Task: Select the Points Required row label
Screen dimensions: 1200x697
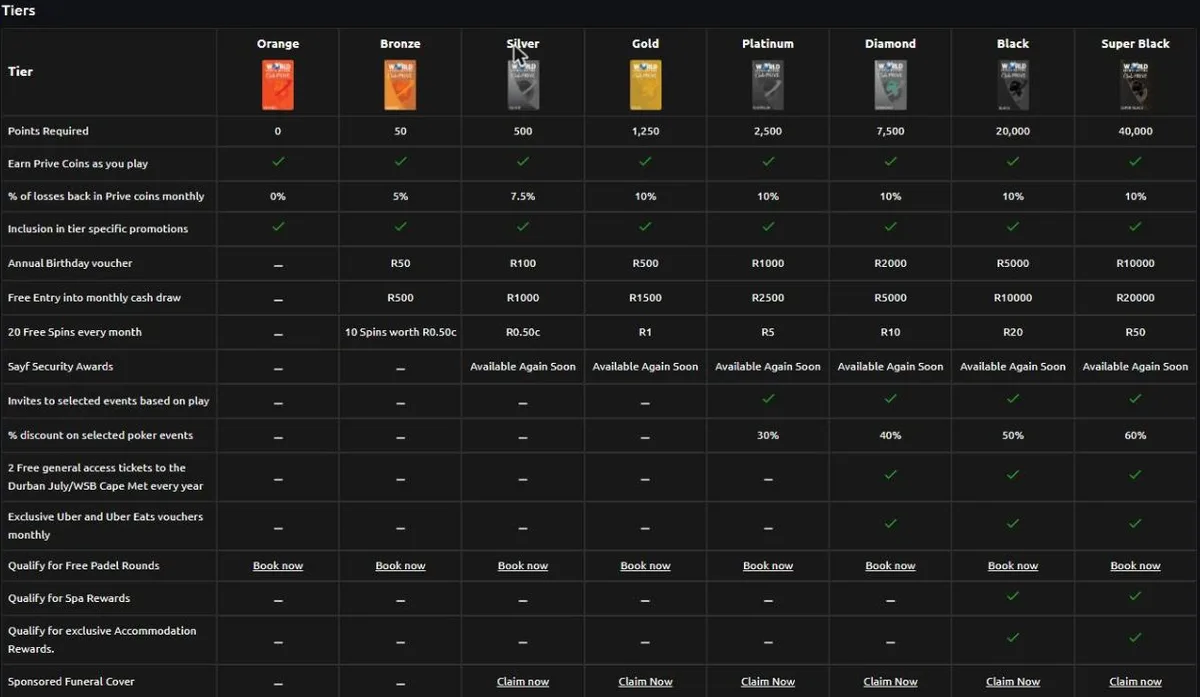Action: [48, 131]
